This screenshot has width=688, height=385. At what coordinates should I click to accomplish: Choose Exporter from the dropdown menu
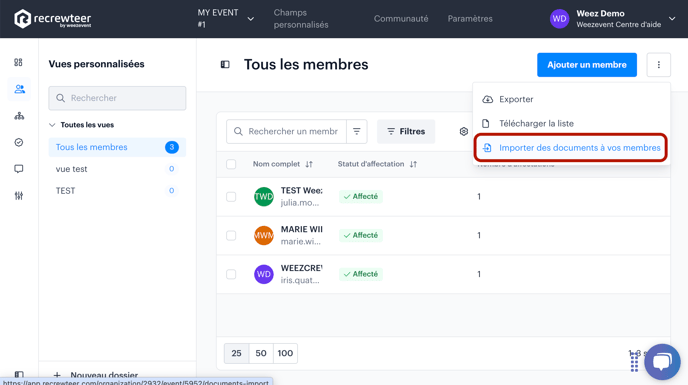coord(571,99)
